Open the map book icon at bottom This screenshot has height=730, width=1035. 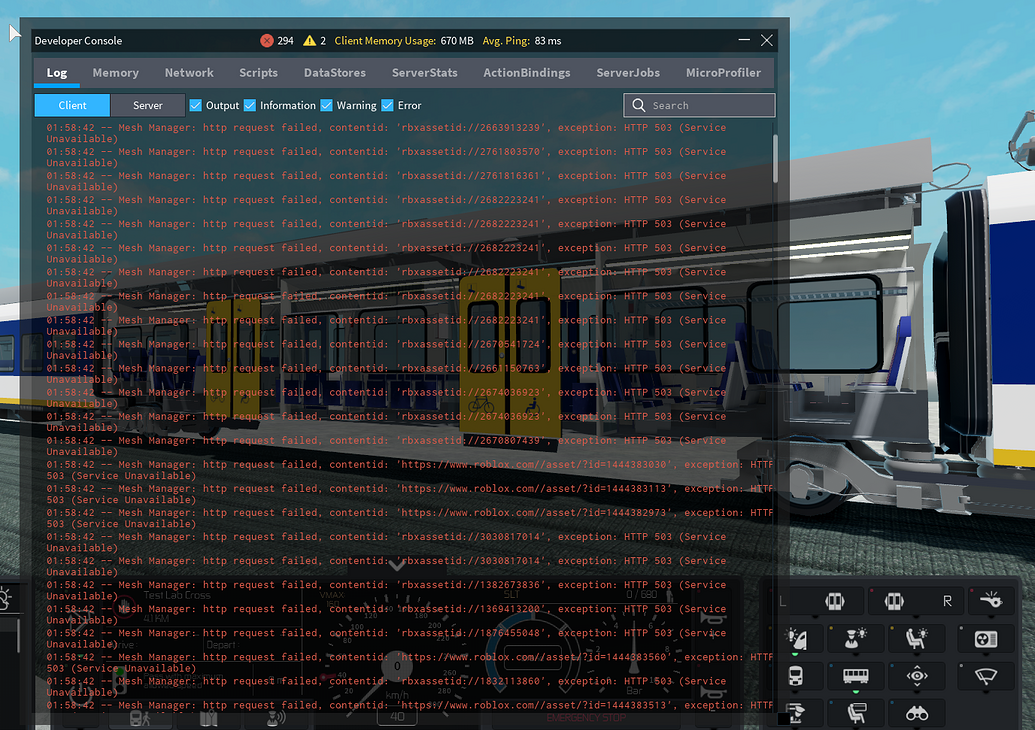(209, 719)
